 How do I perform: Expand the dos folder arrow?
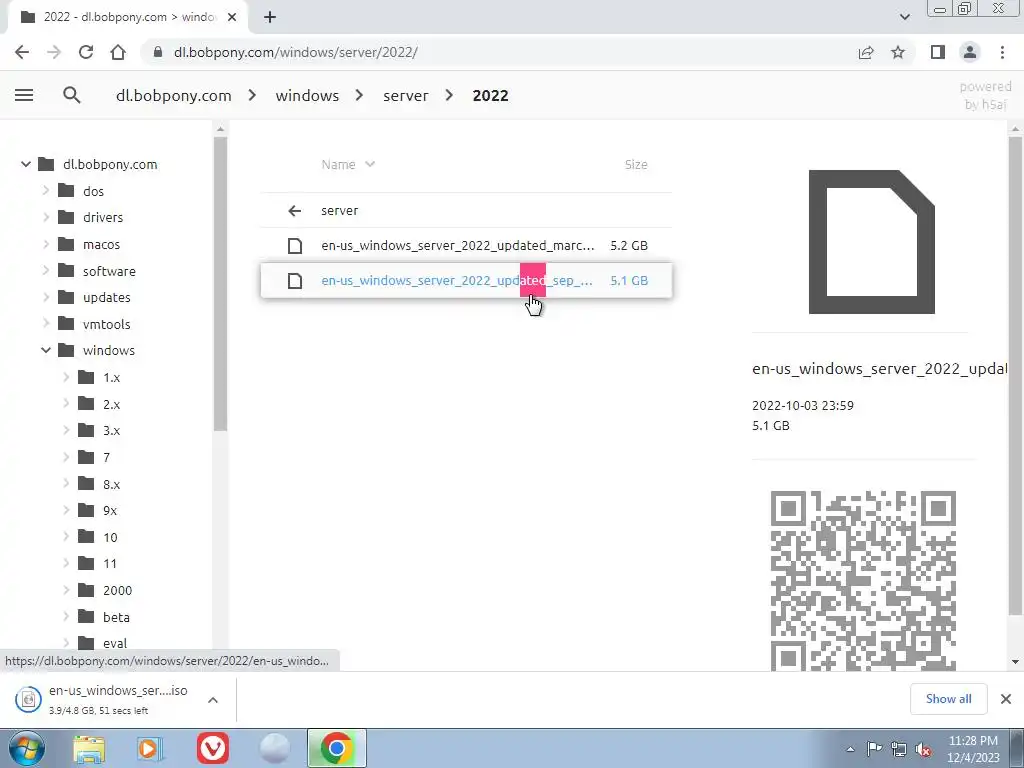coord(46,191)
